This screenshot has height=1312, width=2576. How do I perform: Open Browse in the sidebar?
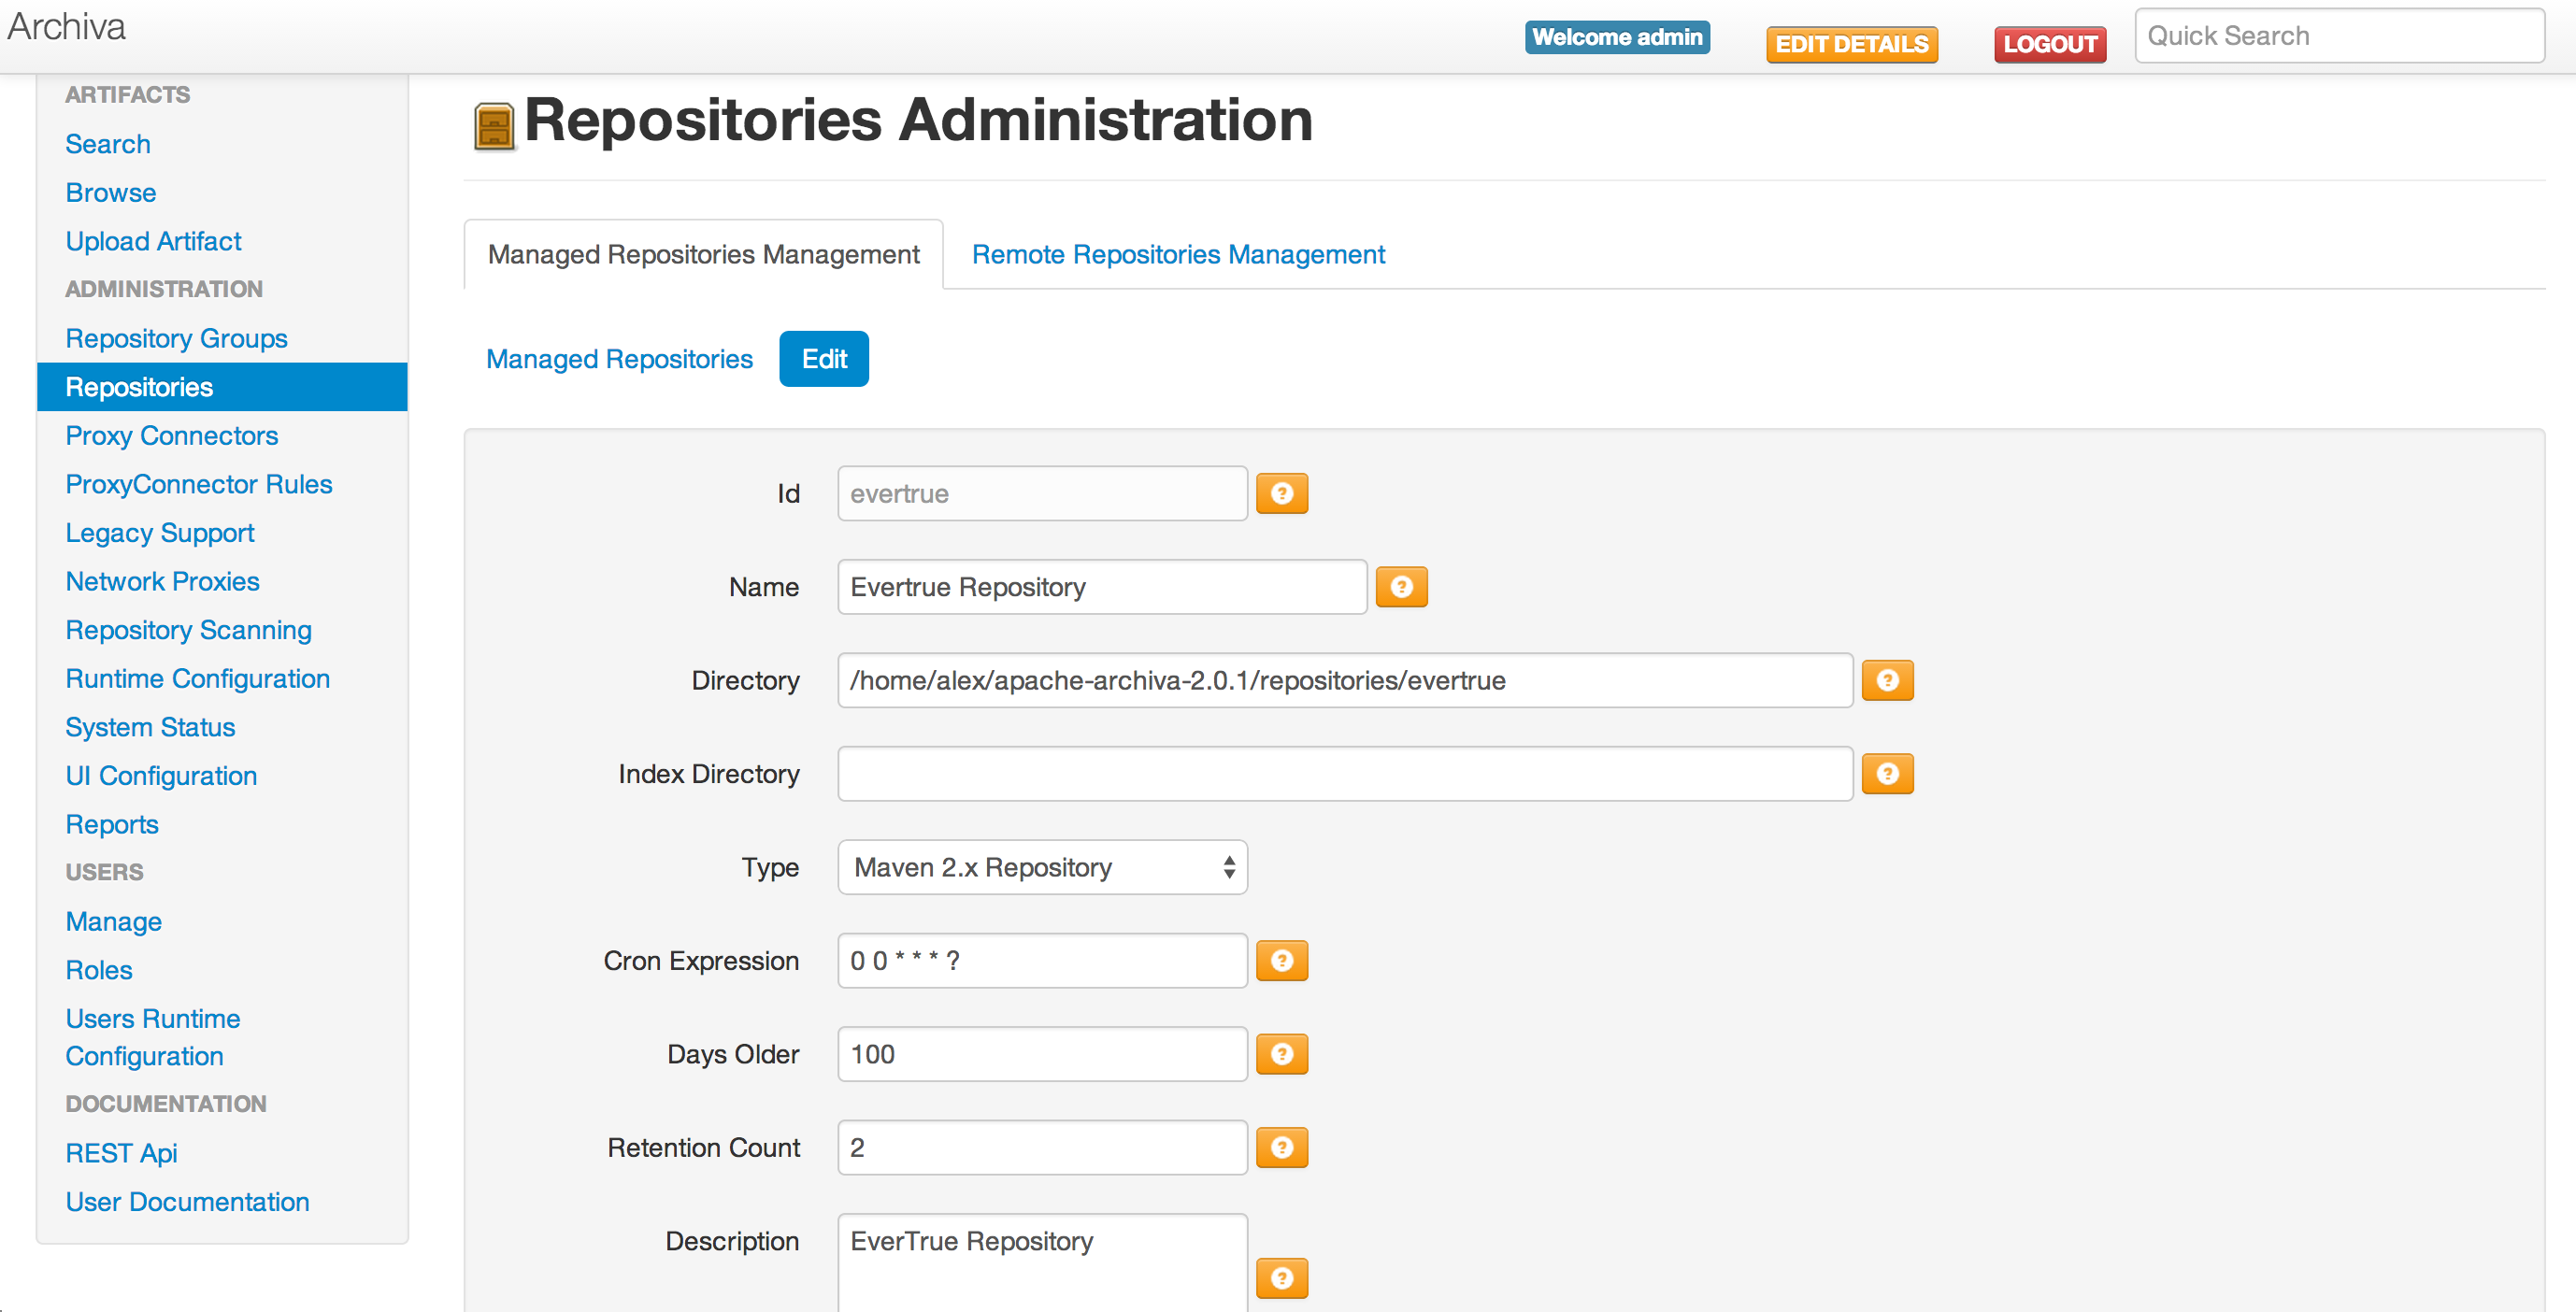coord(111,193)
